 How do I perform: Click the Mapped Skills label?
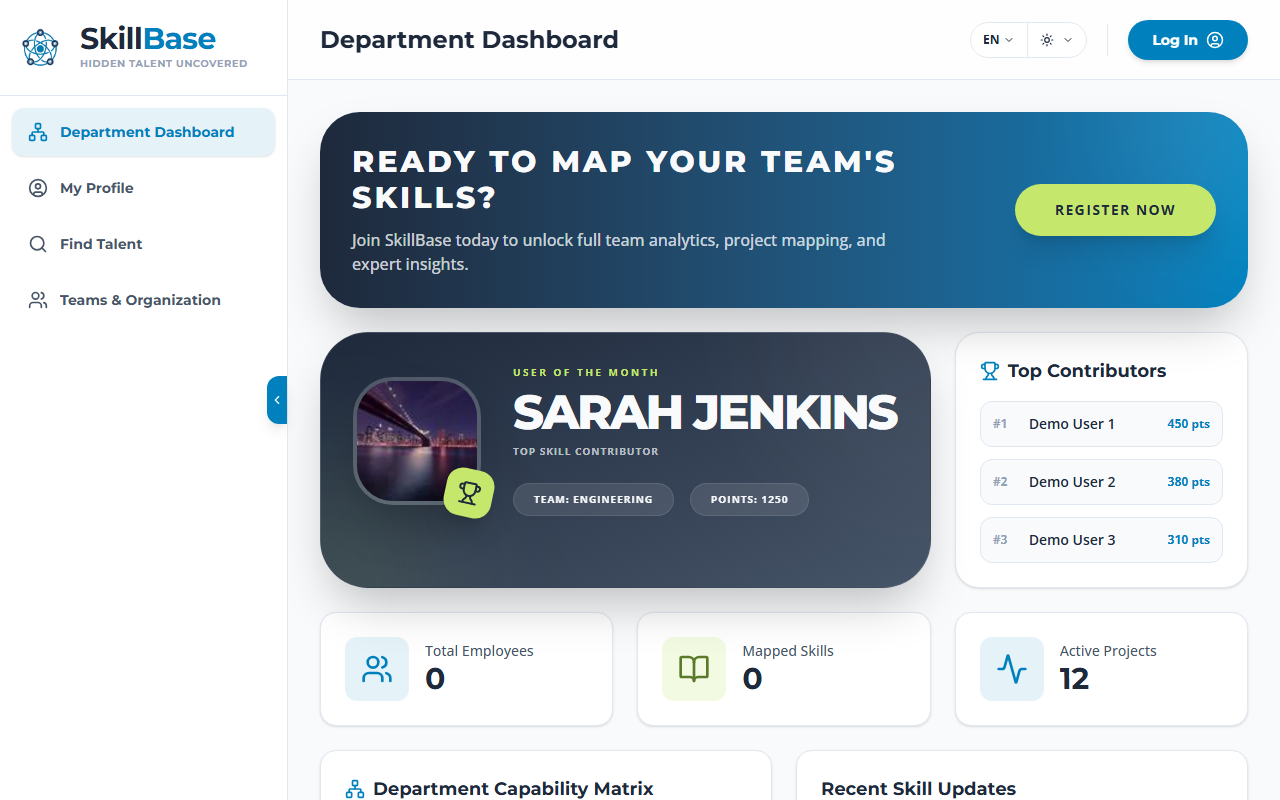(788, 651)
